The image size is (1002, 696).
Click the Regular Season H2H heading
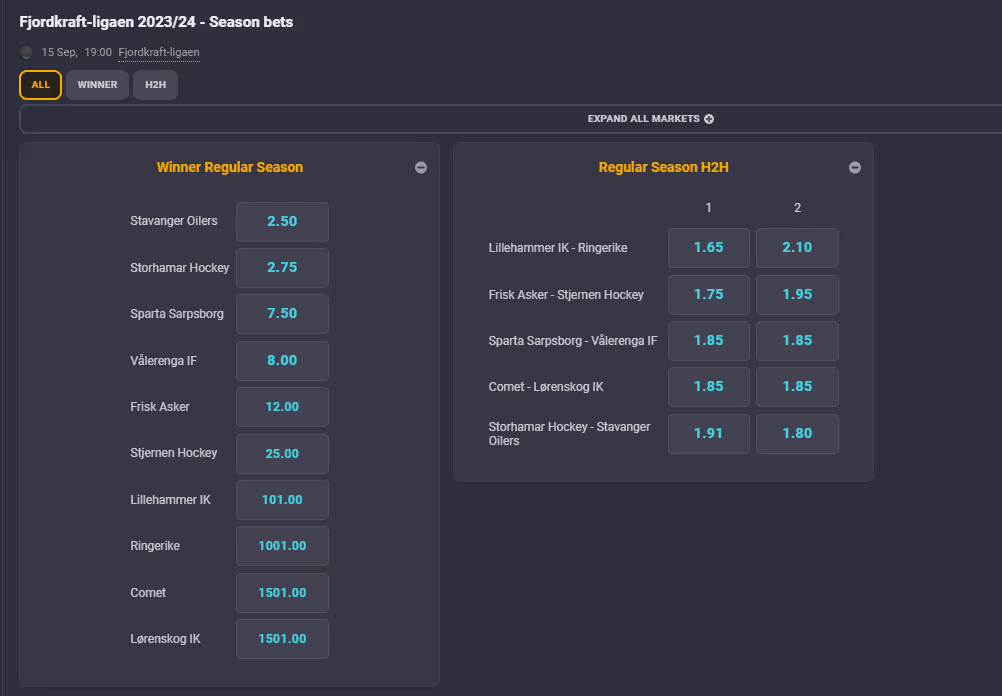tap(663, 167)
